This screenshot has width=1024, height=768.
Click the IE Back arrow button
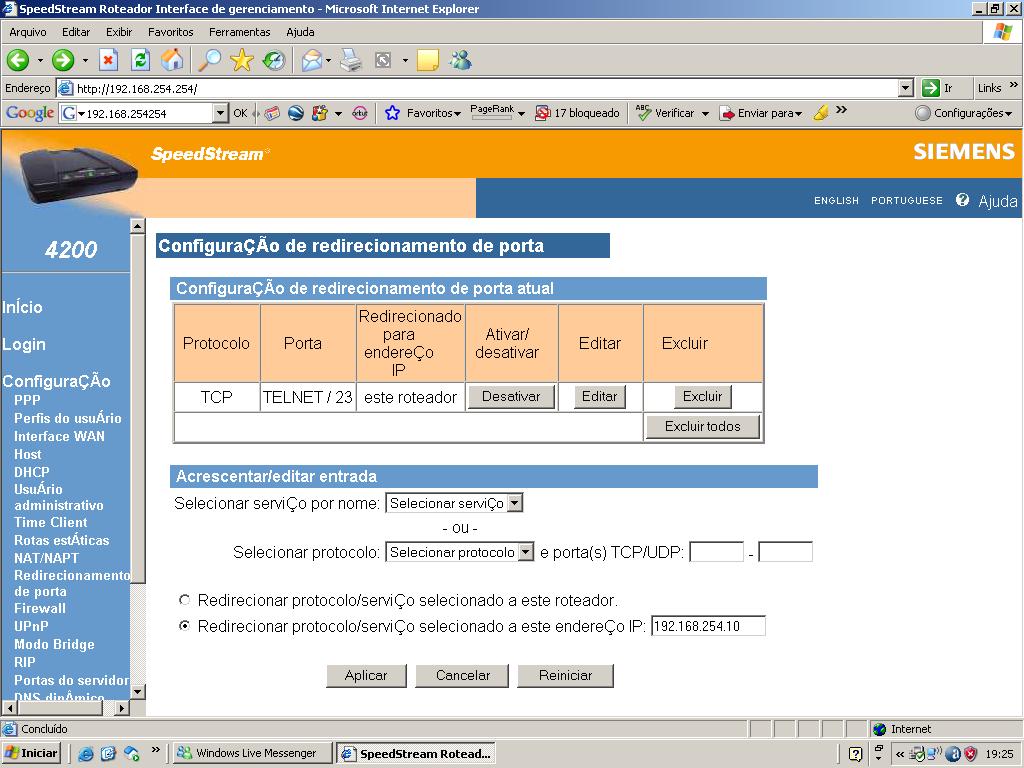click(x=18, y=61)
